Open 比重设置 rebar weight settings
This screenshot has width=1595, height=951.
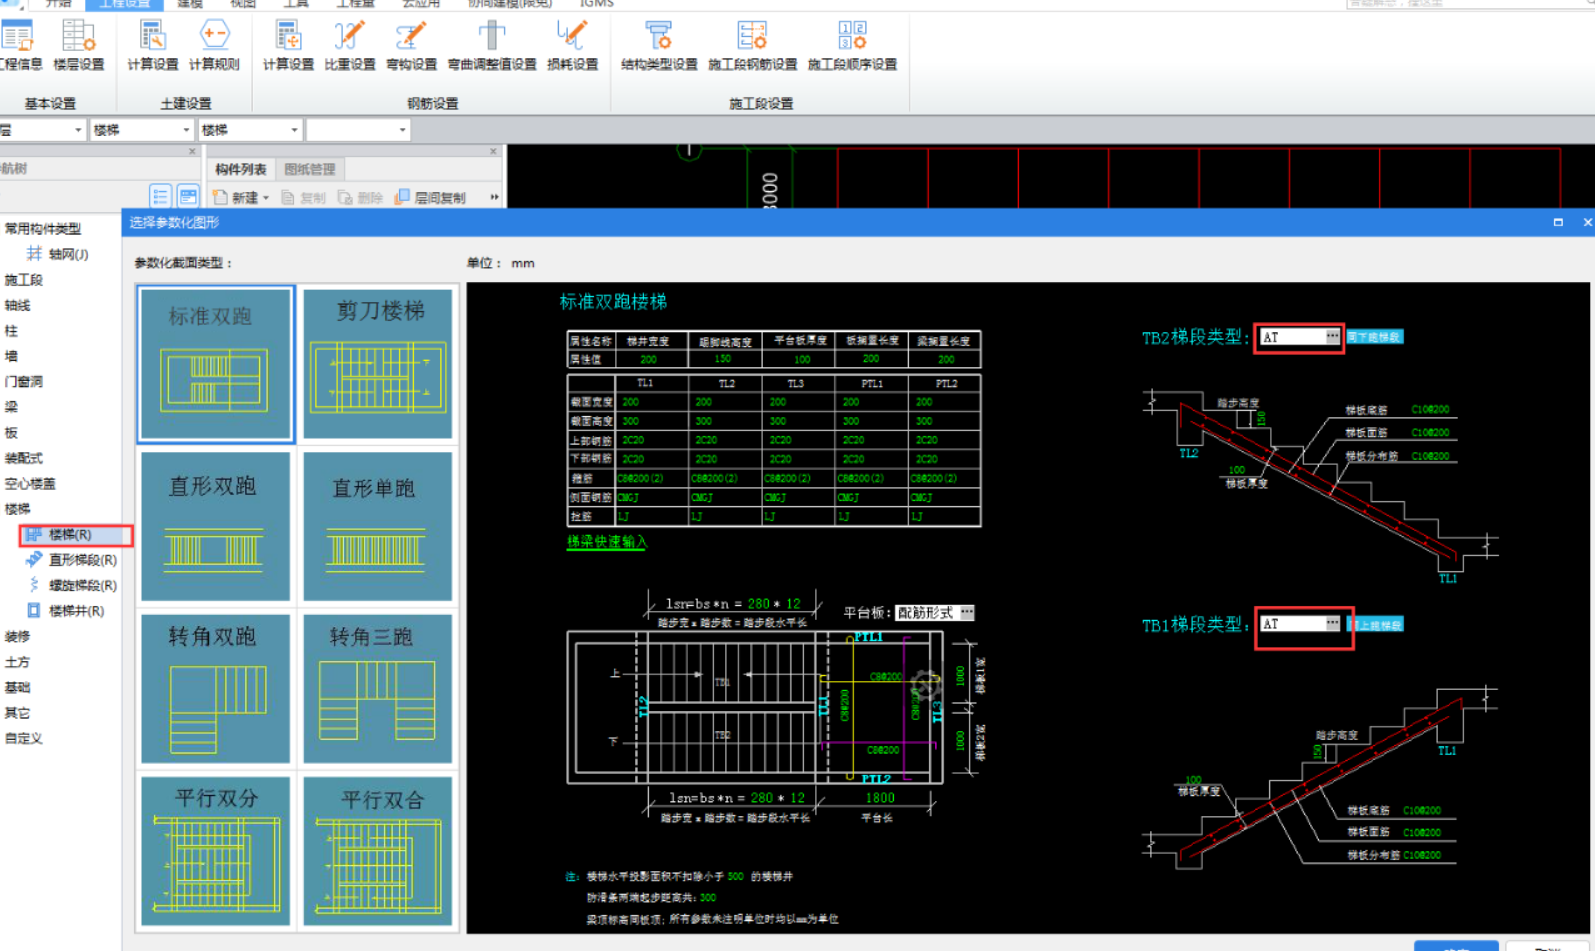pos(349,46)
